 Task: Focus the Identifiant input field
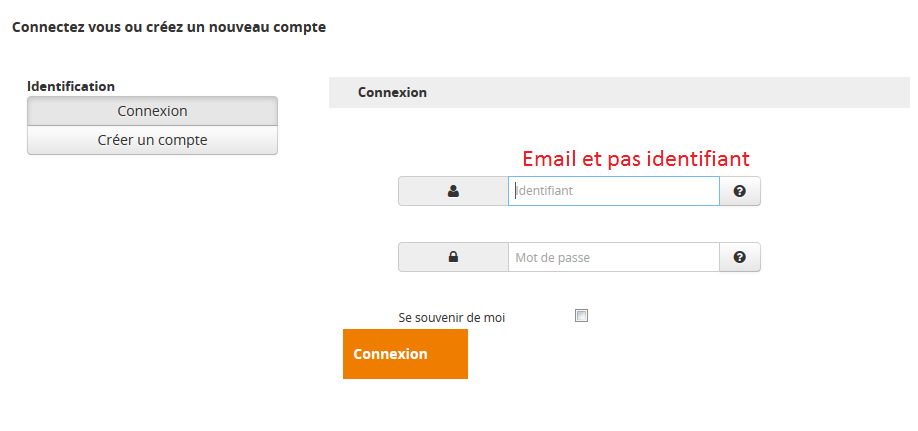tap(613, 191)
